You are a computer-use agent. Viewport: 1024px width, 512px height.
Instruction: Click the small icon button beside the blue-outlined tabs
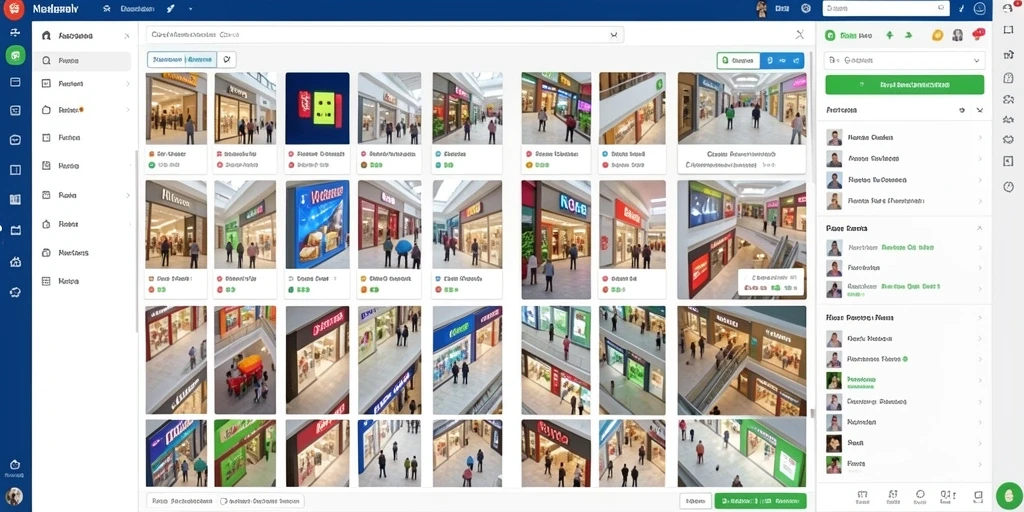click(x=227, y=59)
